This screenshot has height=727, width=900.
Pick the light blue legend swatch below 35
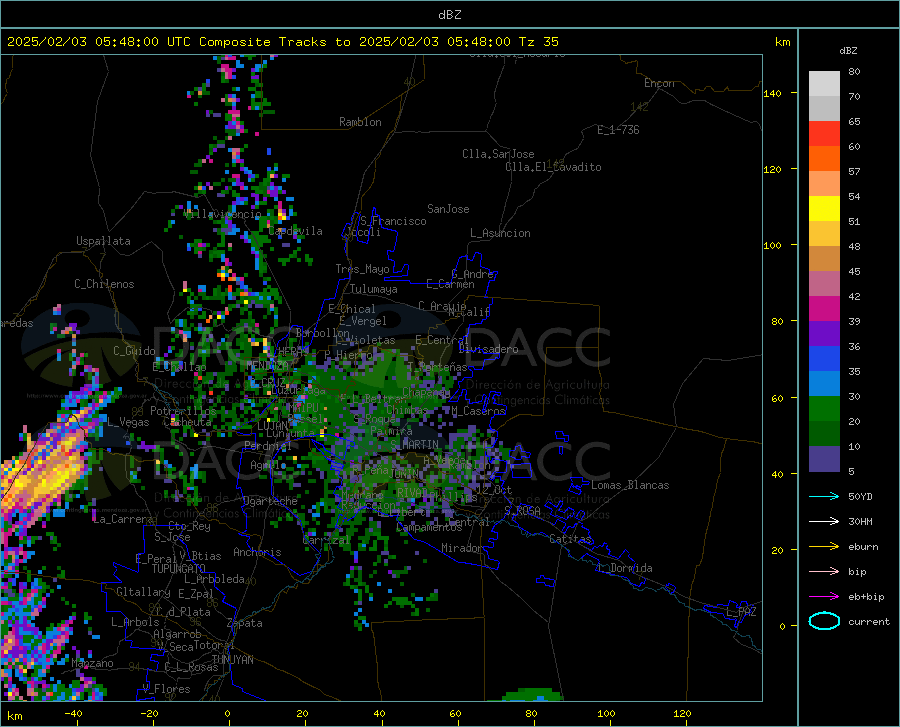(824, 384)
